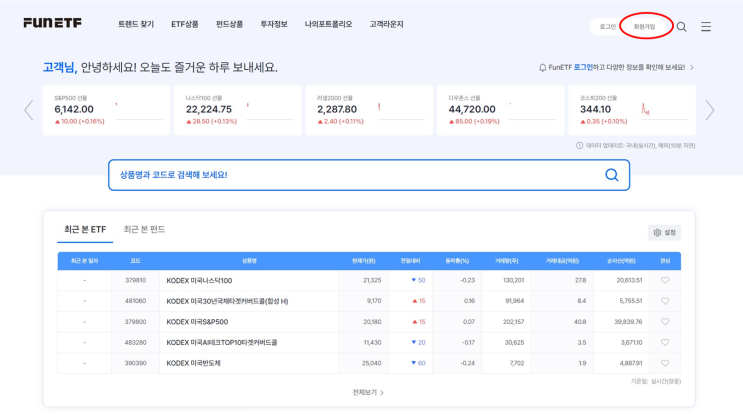
Task: Open the 트렌드 찾기 navigation menu
Action: click(136, 24)
